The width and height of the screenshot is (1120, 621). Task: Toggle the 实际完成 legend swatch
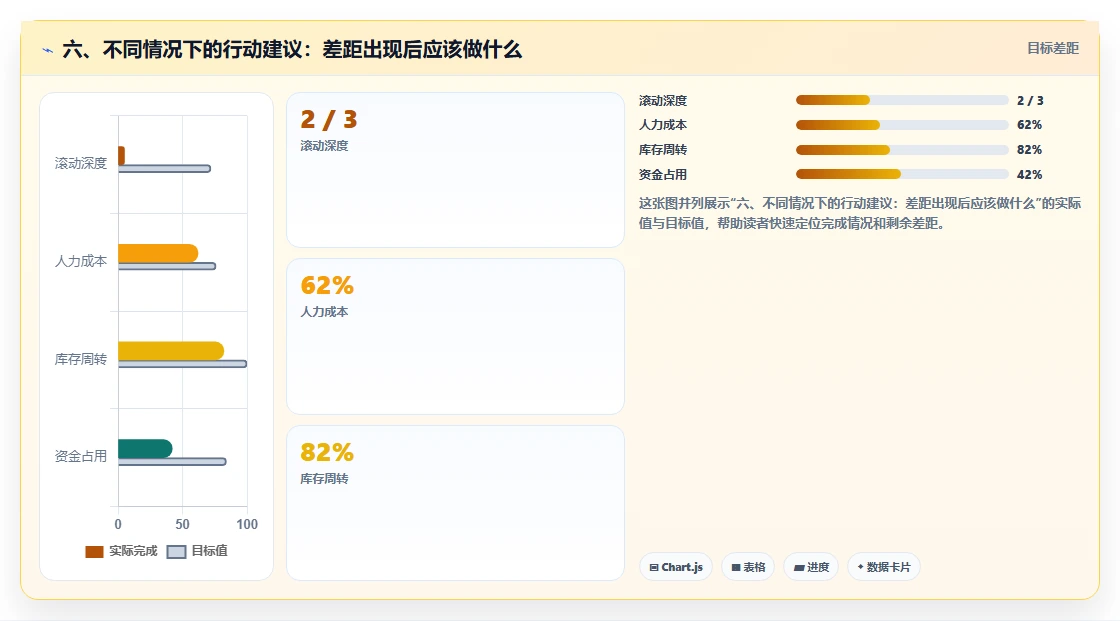point(94,551)
